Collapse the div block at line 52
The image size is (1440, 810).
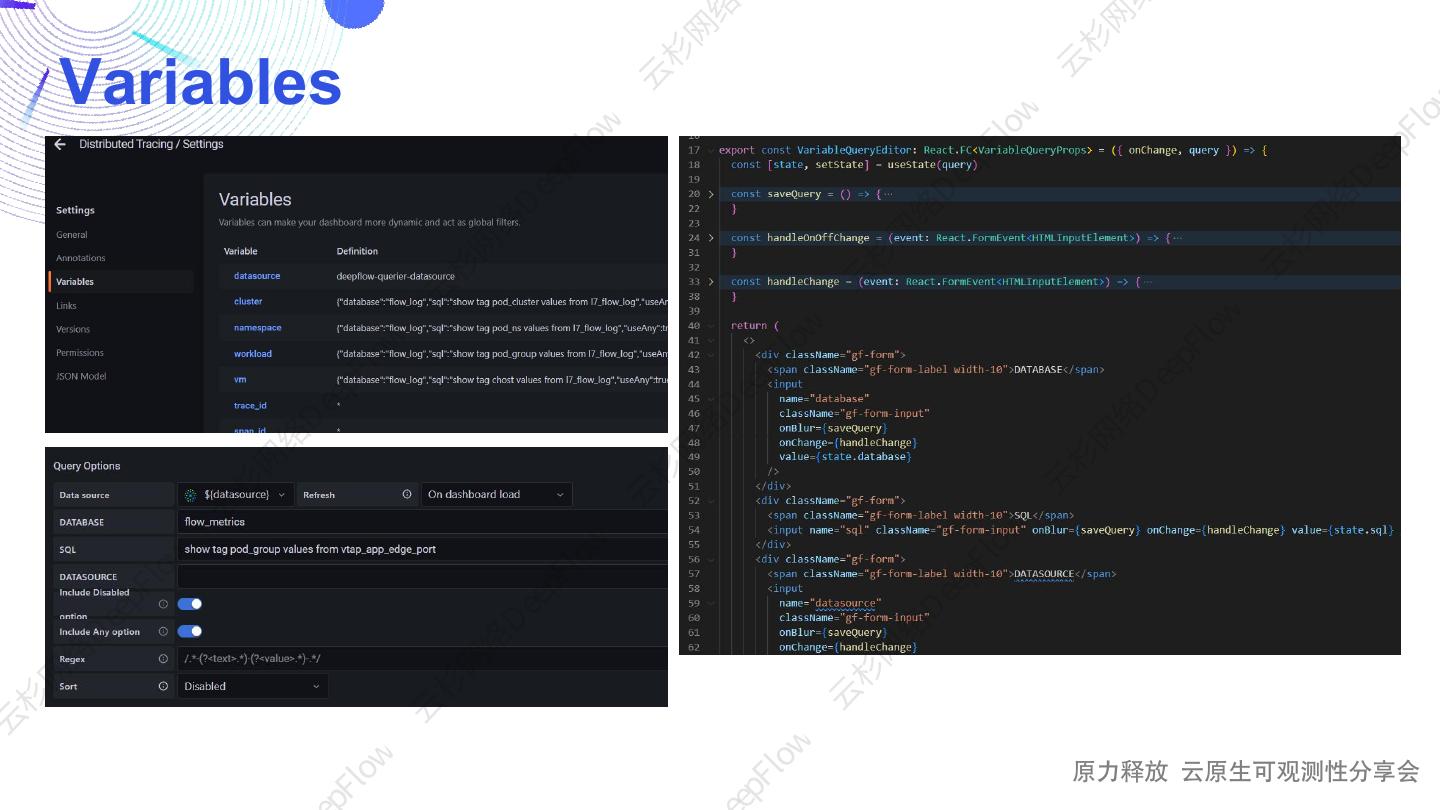(x=711, y=501)
